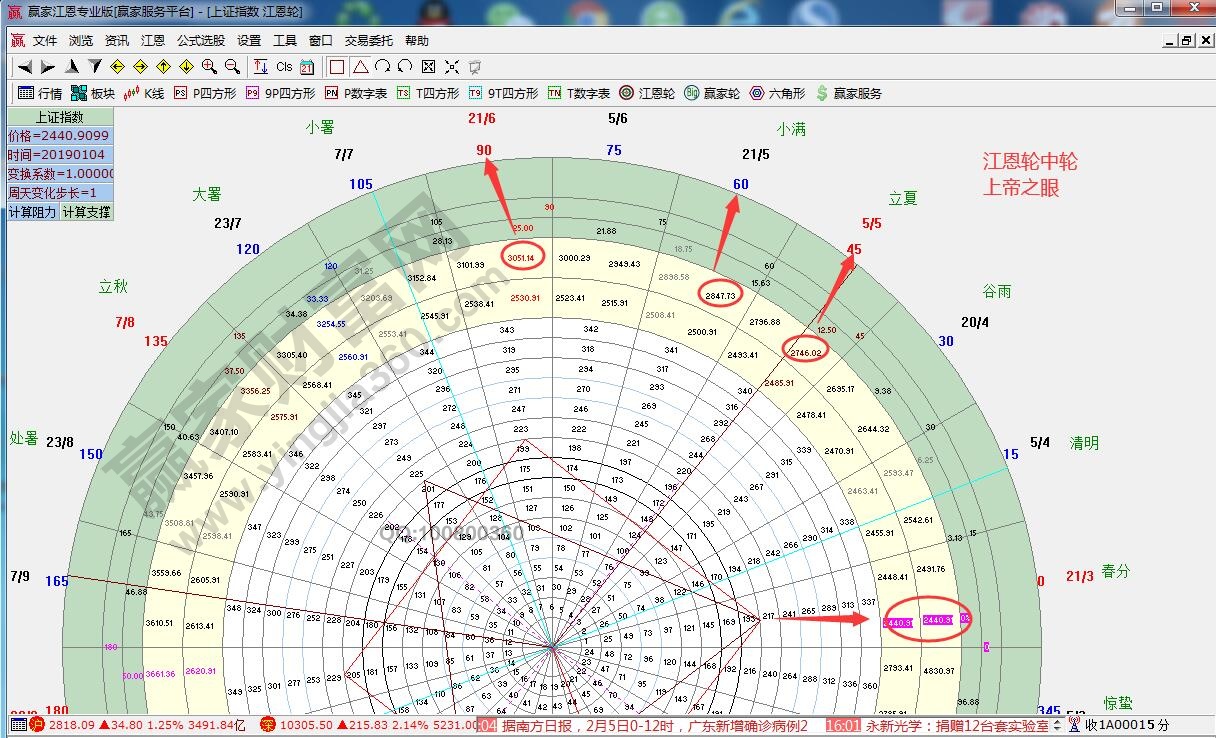This screenshot has height=738, width=1216.
Task: Click the 行情 market quotes icon
Action: [x=40, y=93]
